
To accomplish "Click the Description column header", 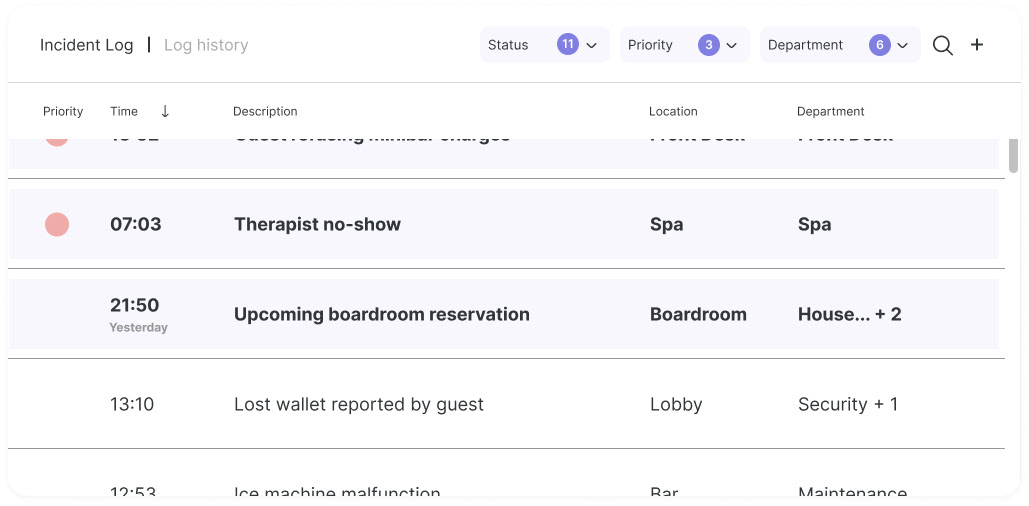I will point(265,111).
